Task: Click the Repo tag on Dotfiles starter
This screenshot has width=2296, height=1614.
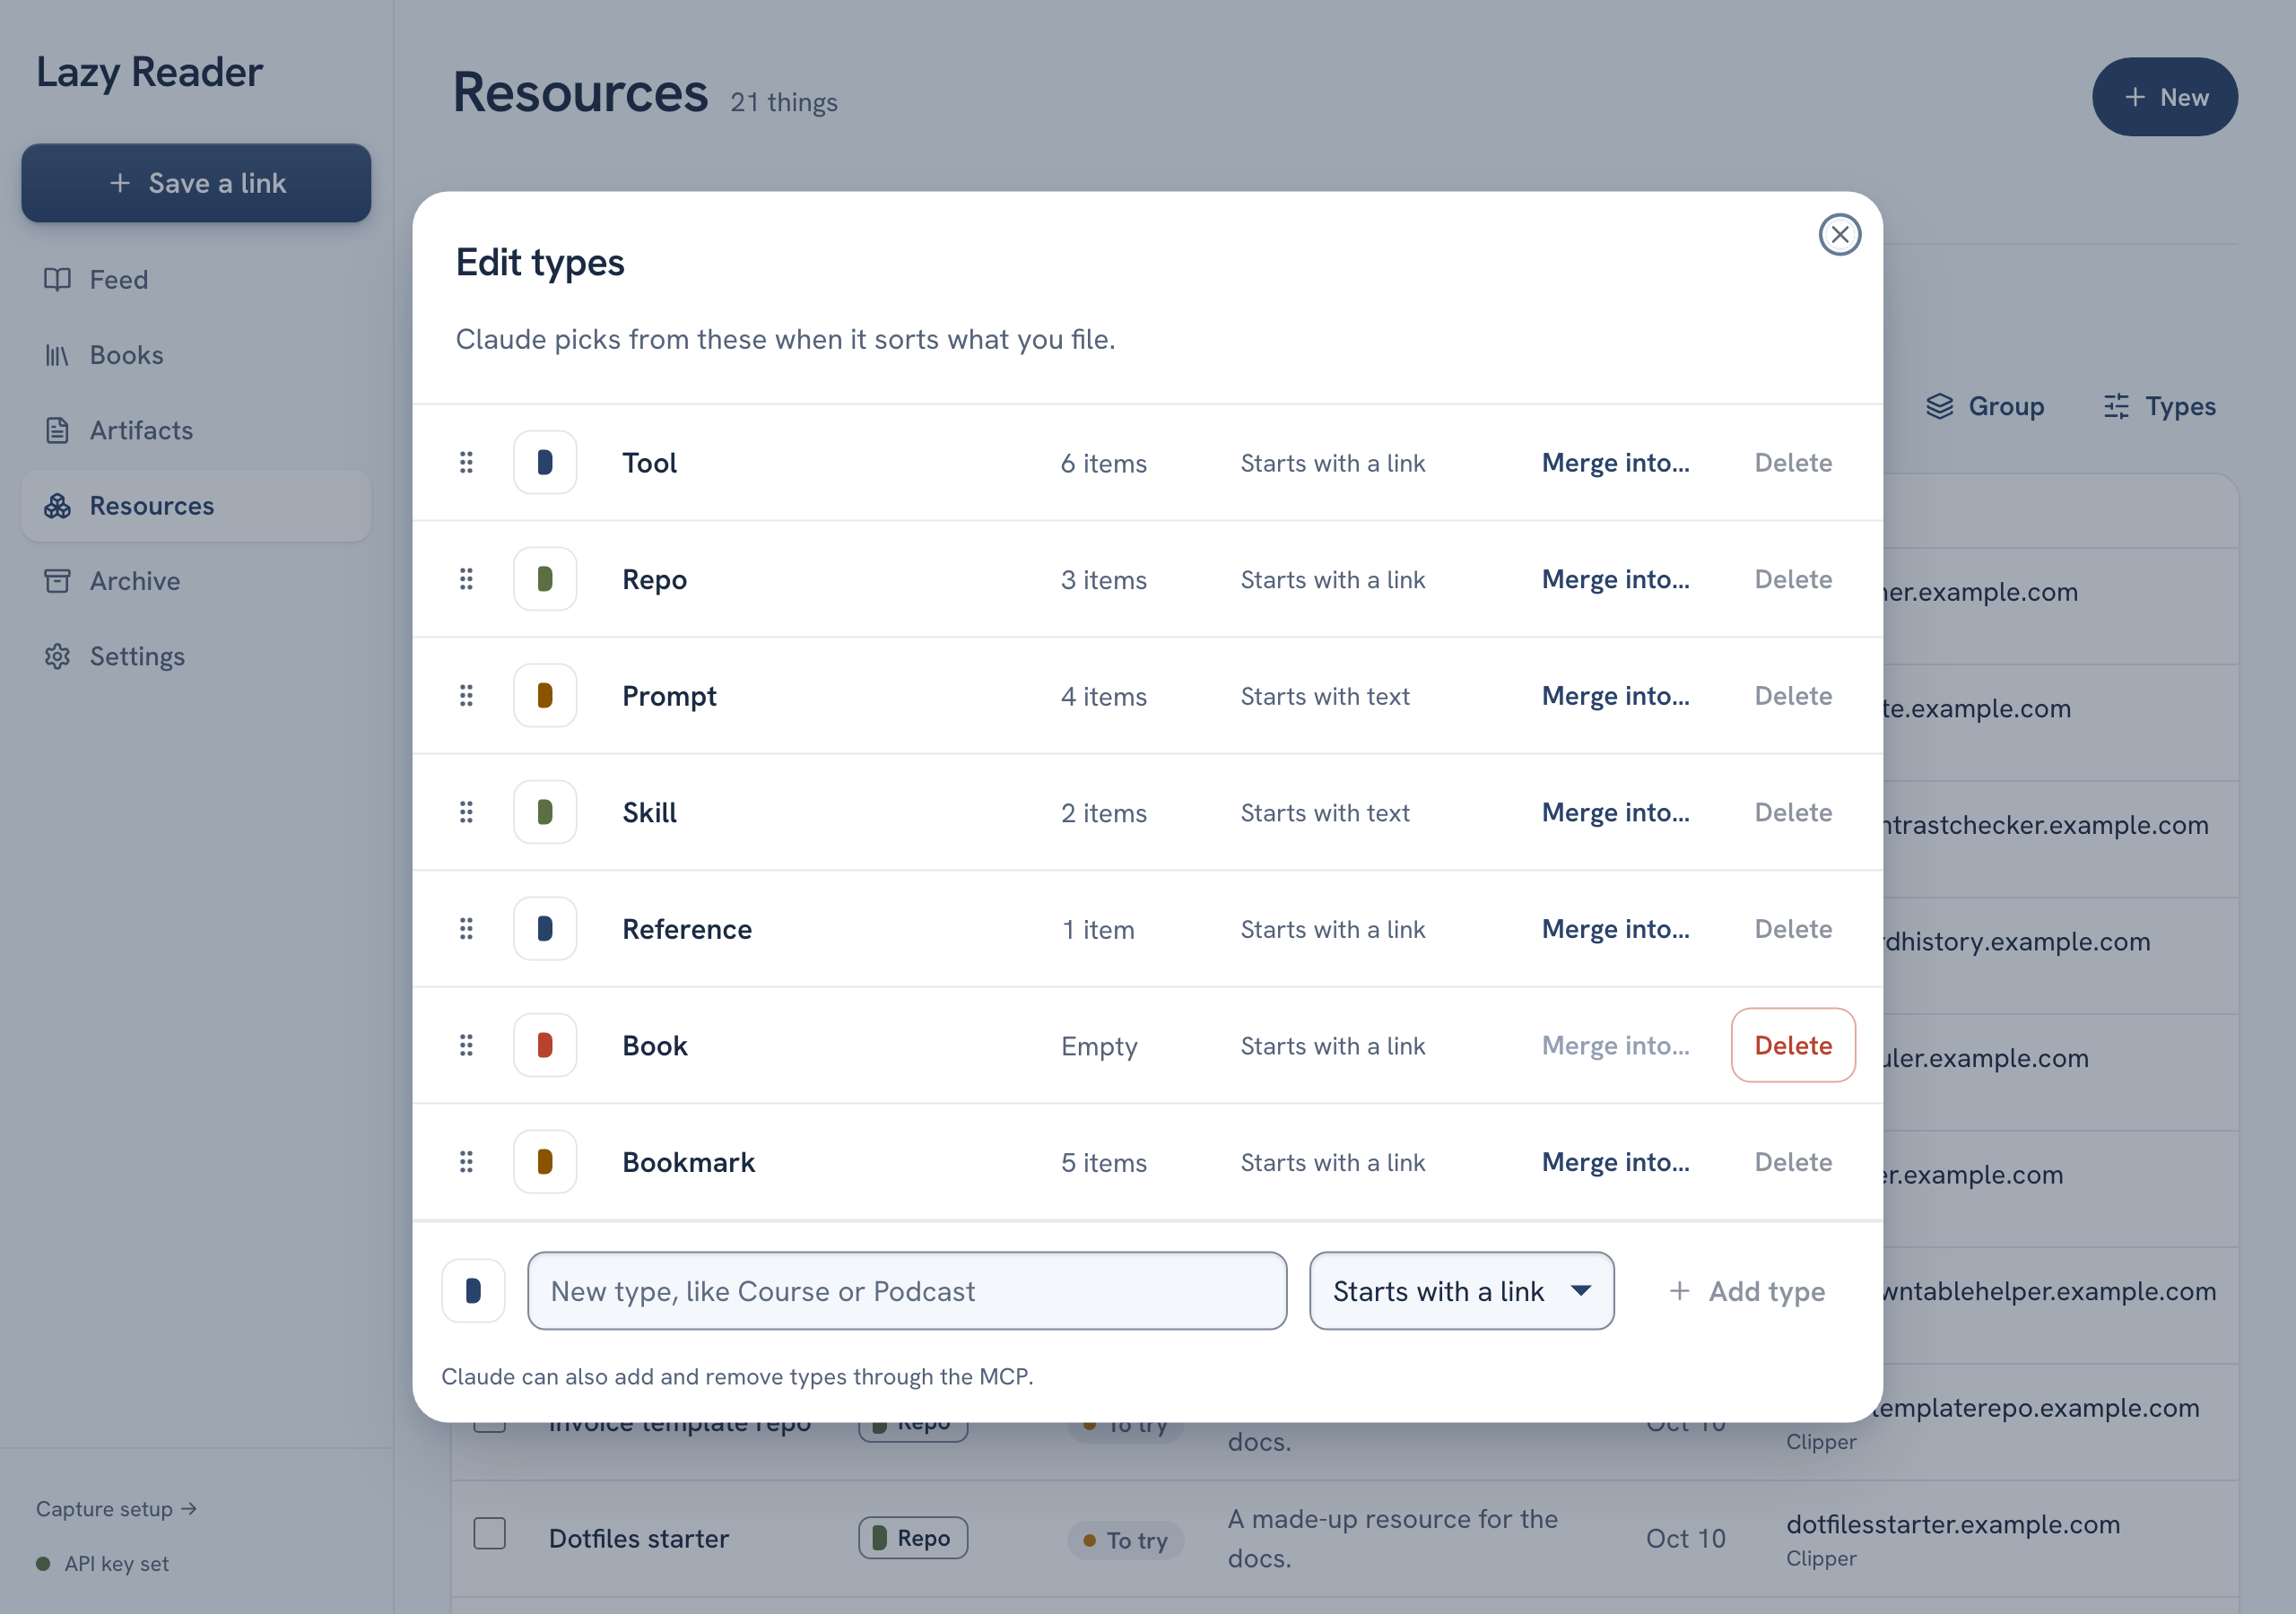Action: click(x=913, y=1538)
